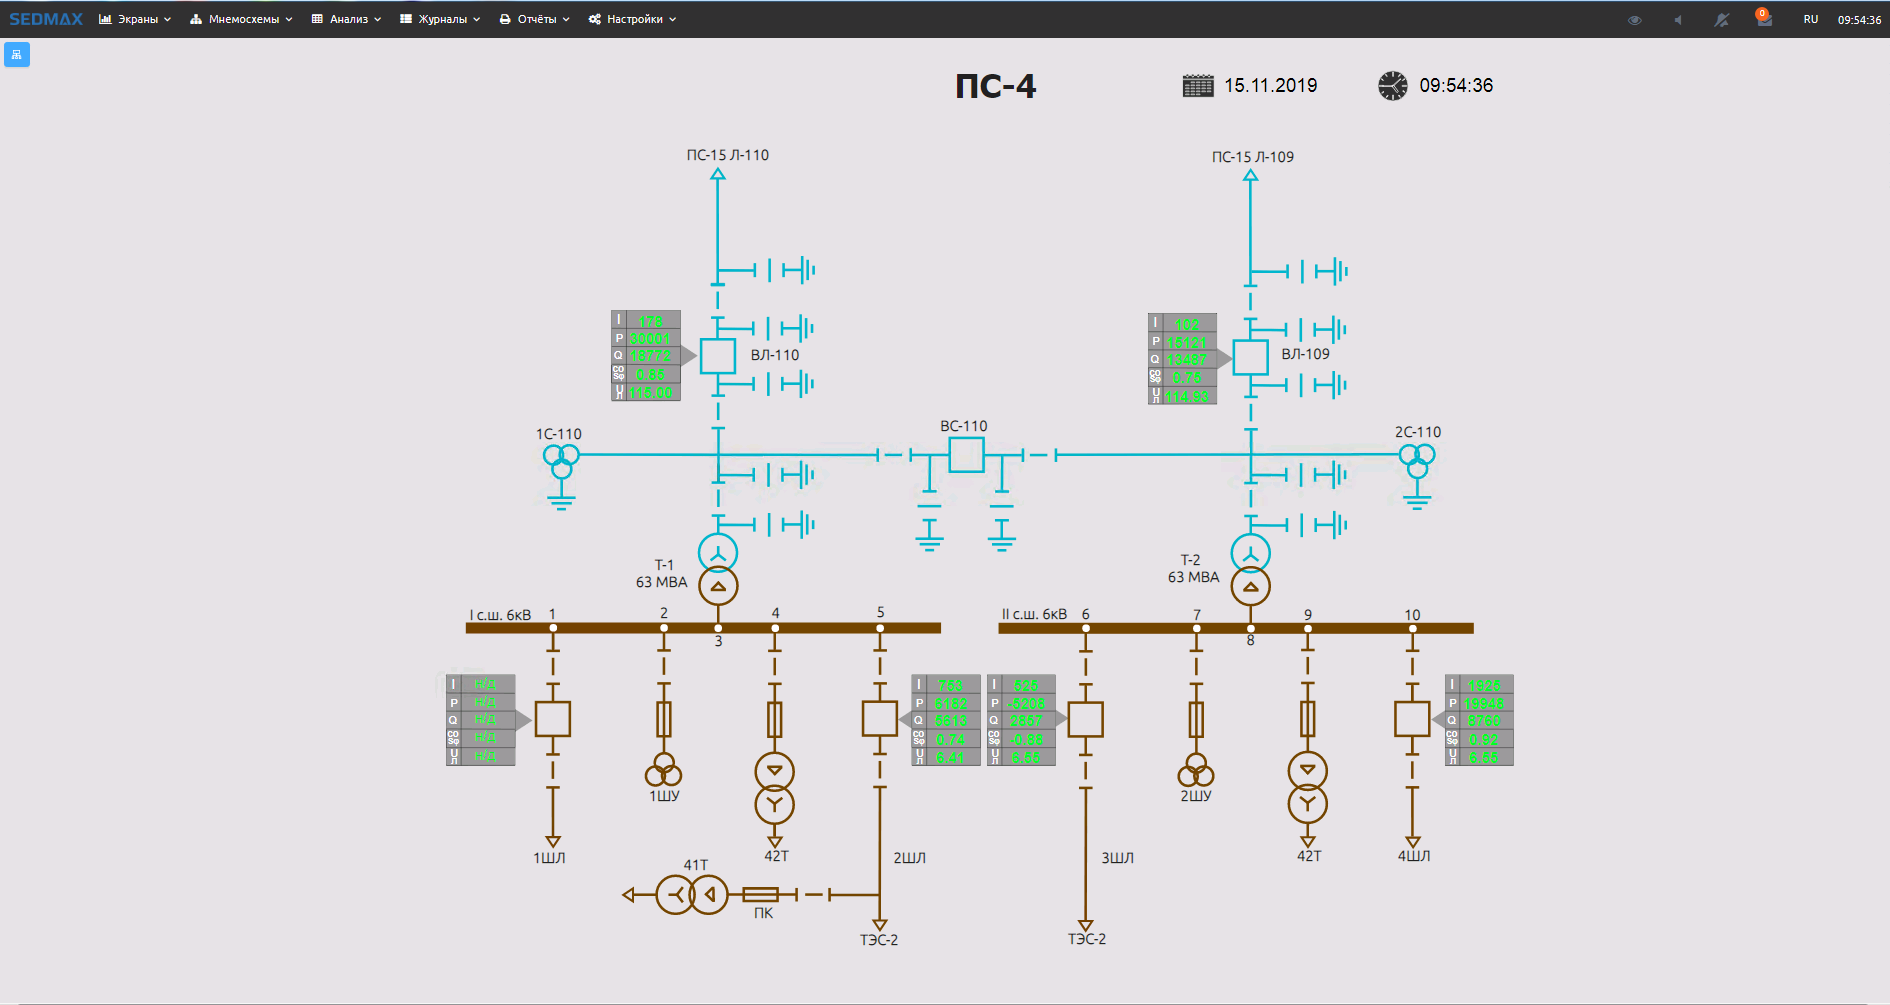Click the ВЛ-110 measurements data panel
Viewport: 1890px width, 1005px height.
(x=646, y=356)
